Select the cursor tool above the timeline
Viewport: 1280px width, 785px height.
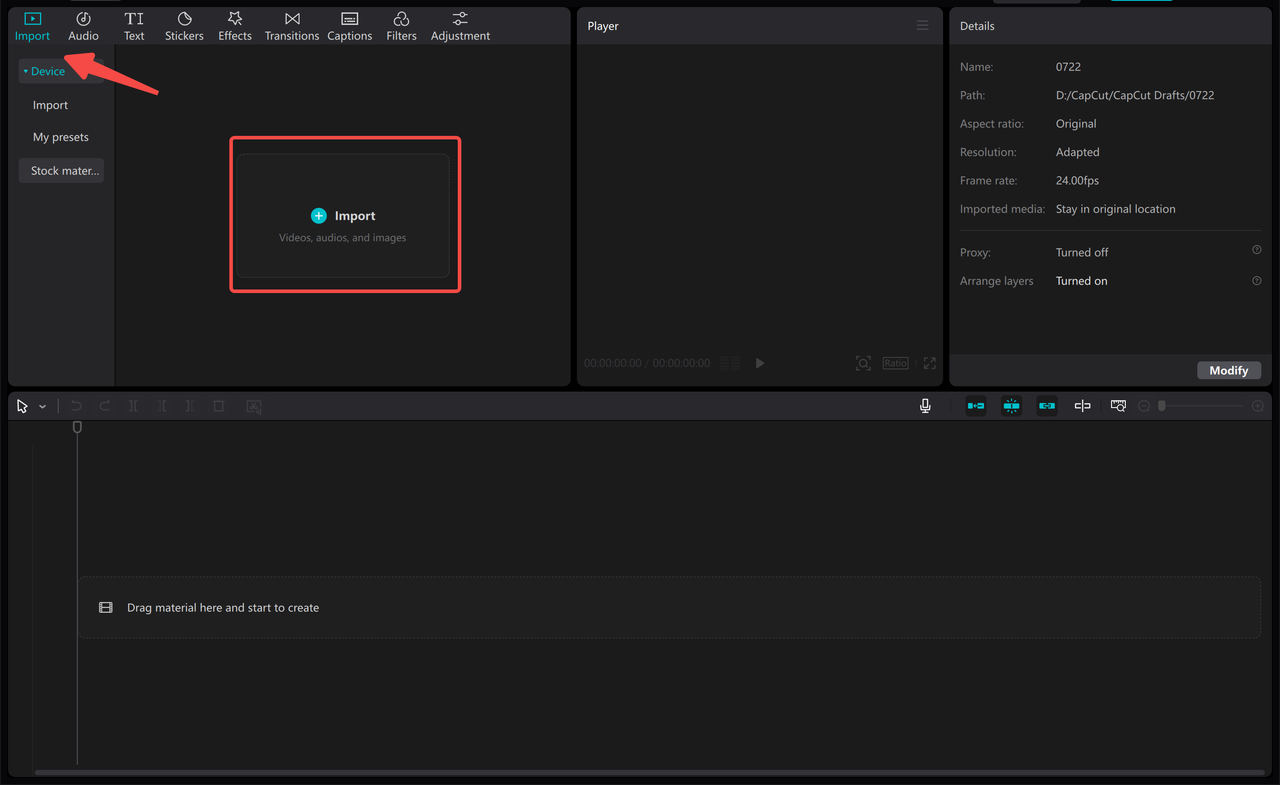coord(21,406)
